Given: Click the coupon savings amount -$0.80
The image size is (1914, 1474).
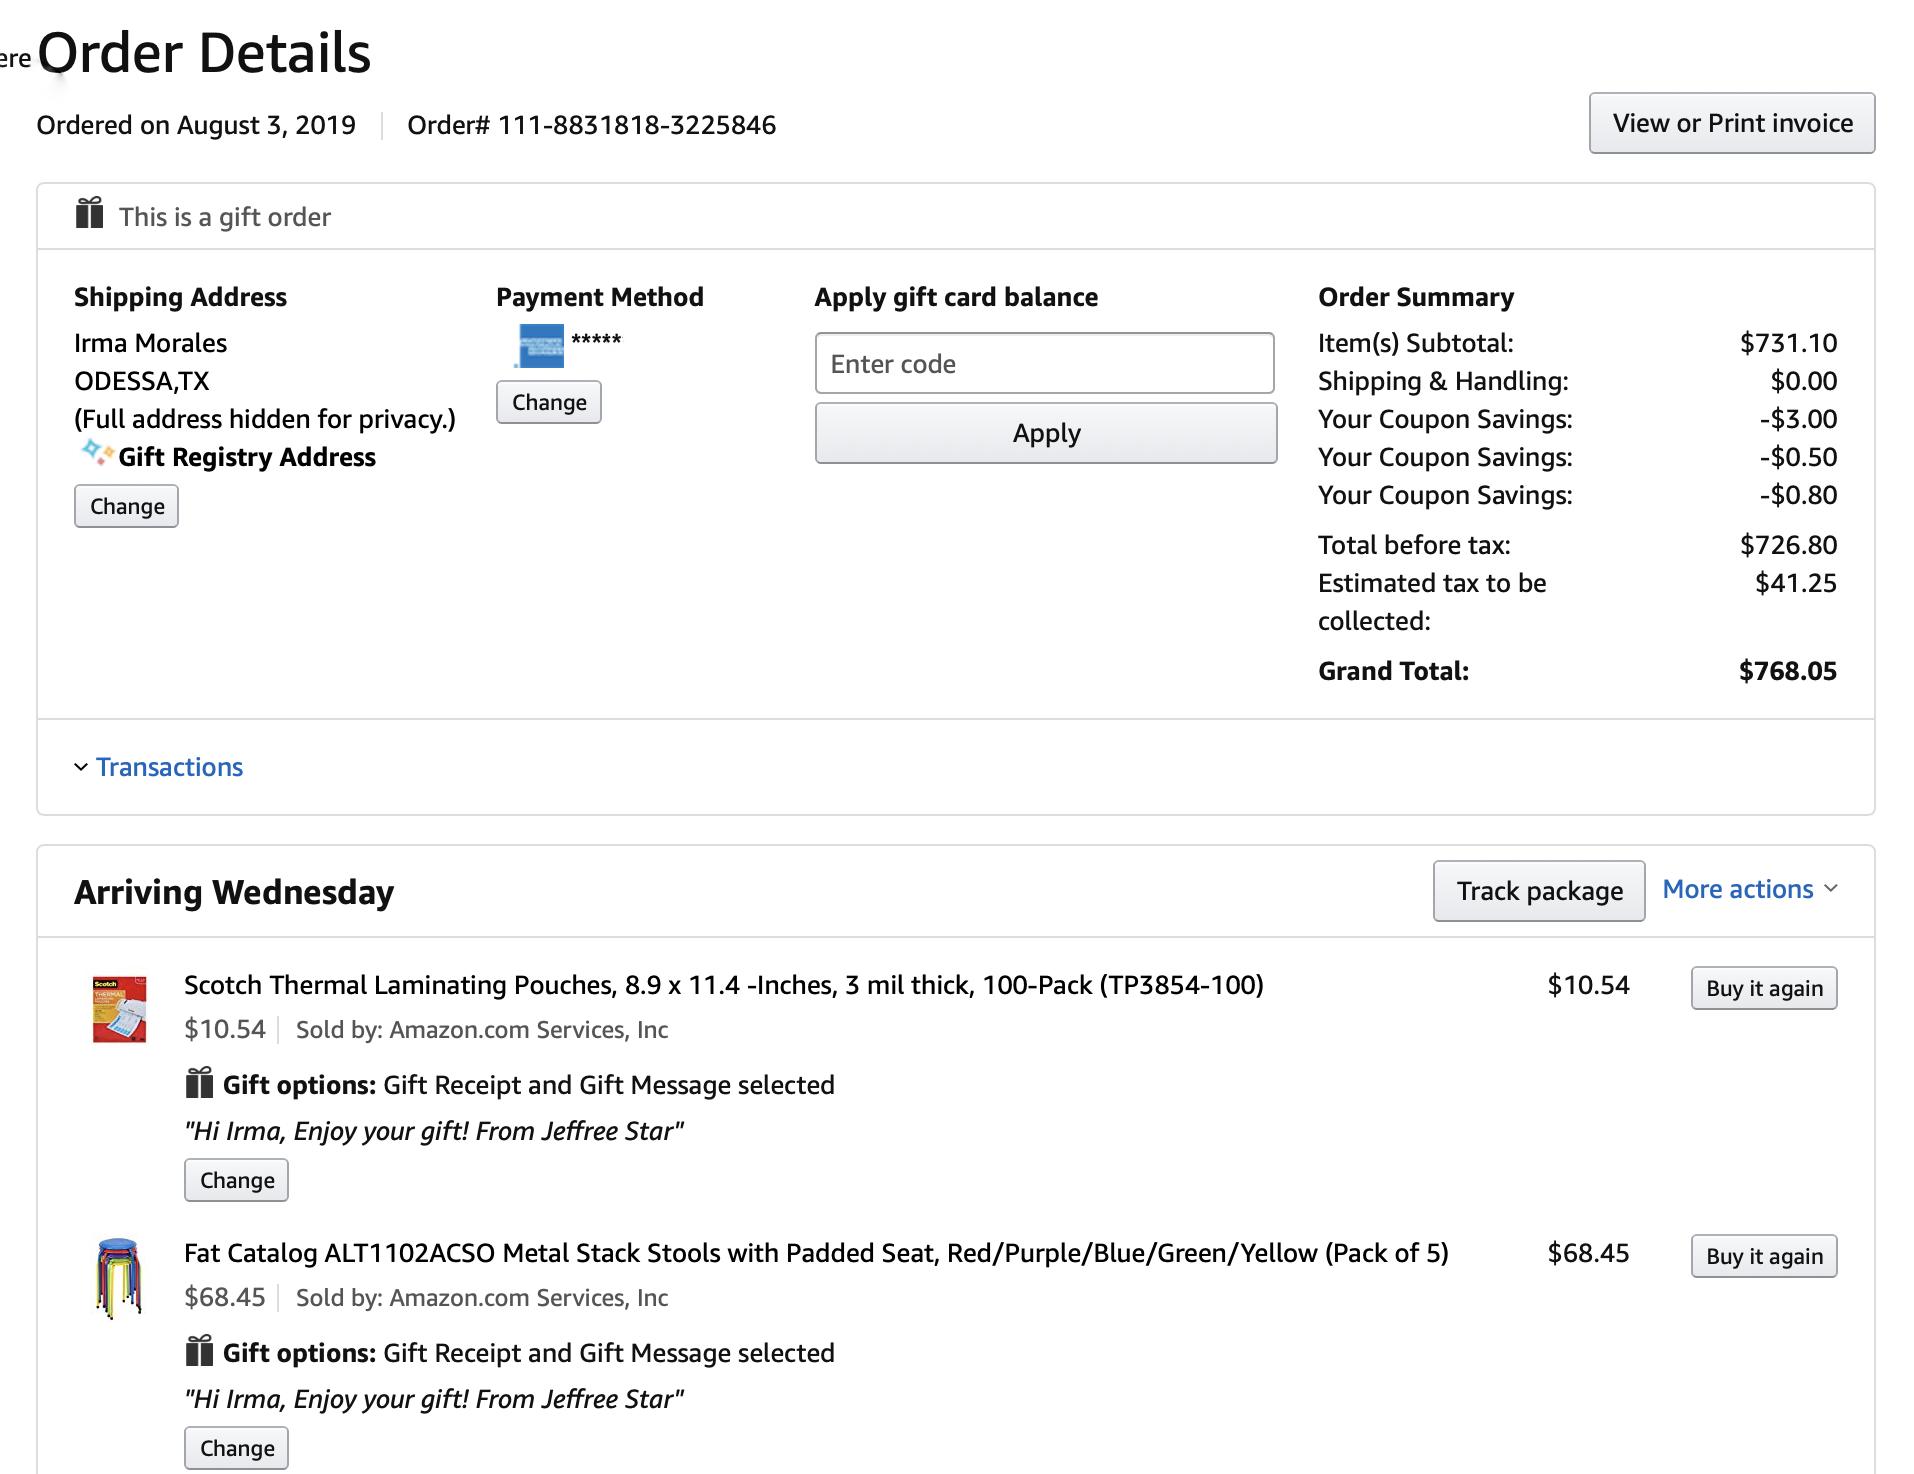Looking at the screenshot, I should [1798, 495].
